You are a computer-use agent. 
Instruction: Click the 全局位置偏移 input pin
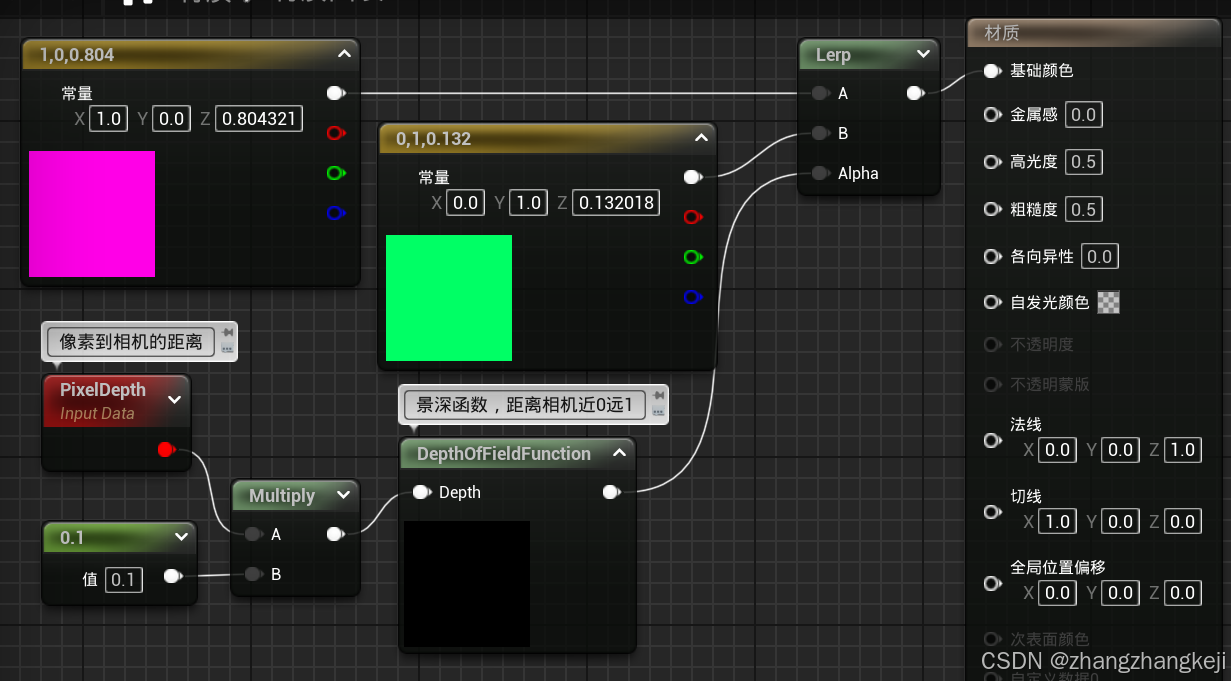992,583
